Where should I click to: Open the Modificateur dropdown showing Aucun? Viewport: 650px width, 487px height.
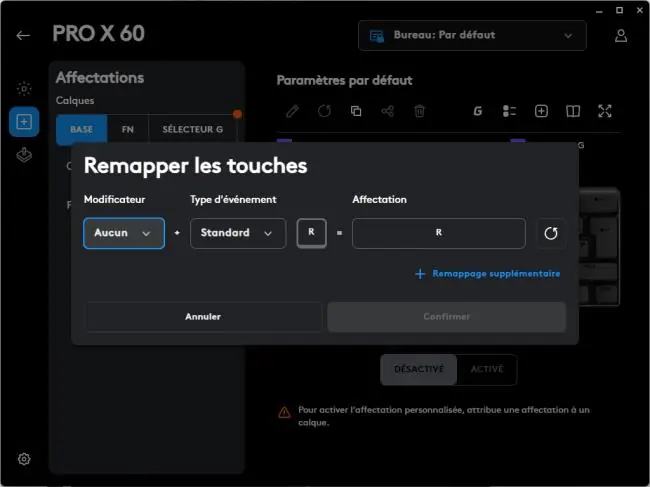coord(124,233)
